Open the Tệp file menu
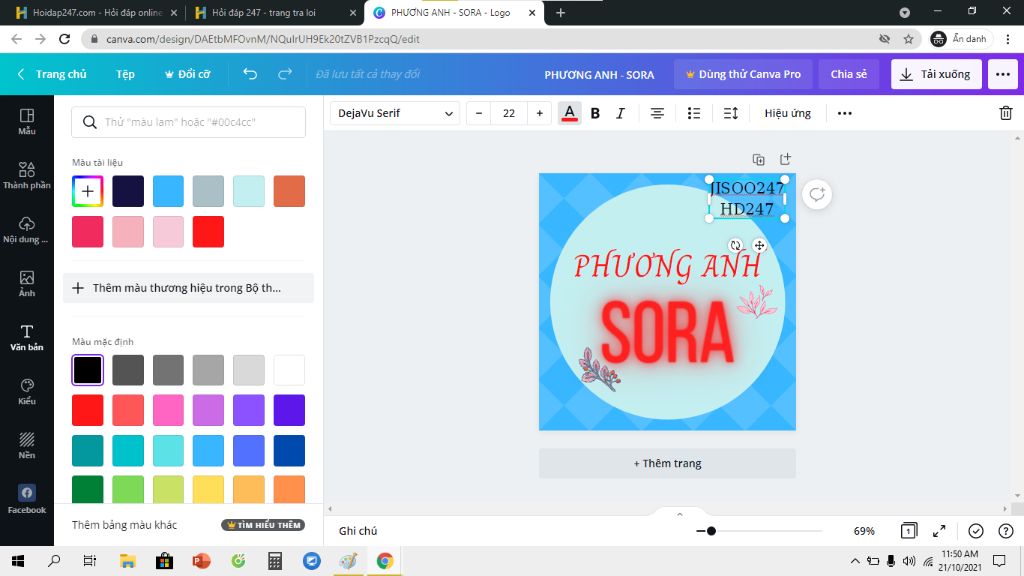The image size is (1024, 576). coord(125,74)
